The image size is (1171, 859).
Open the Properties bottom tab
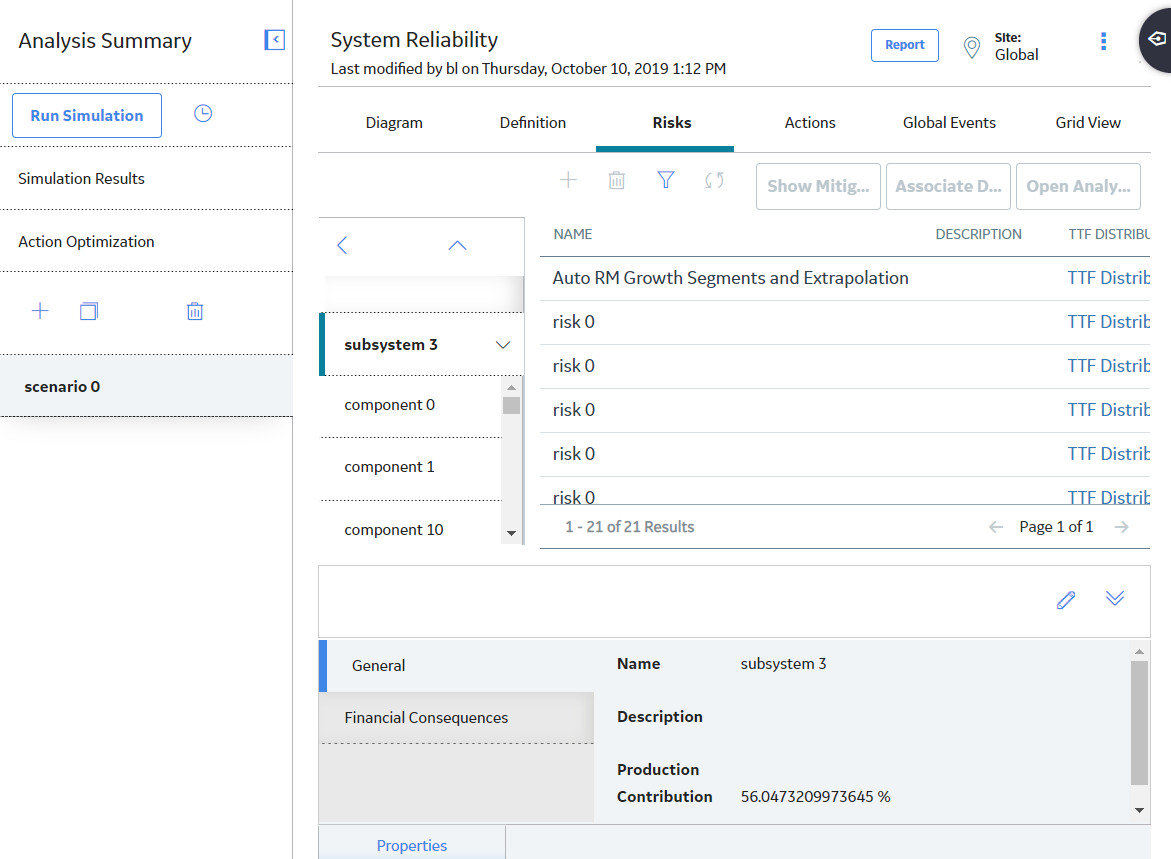coord(411,845)
